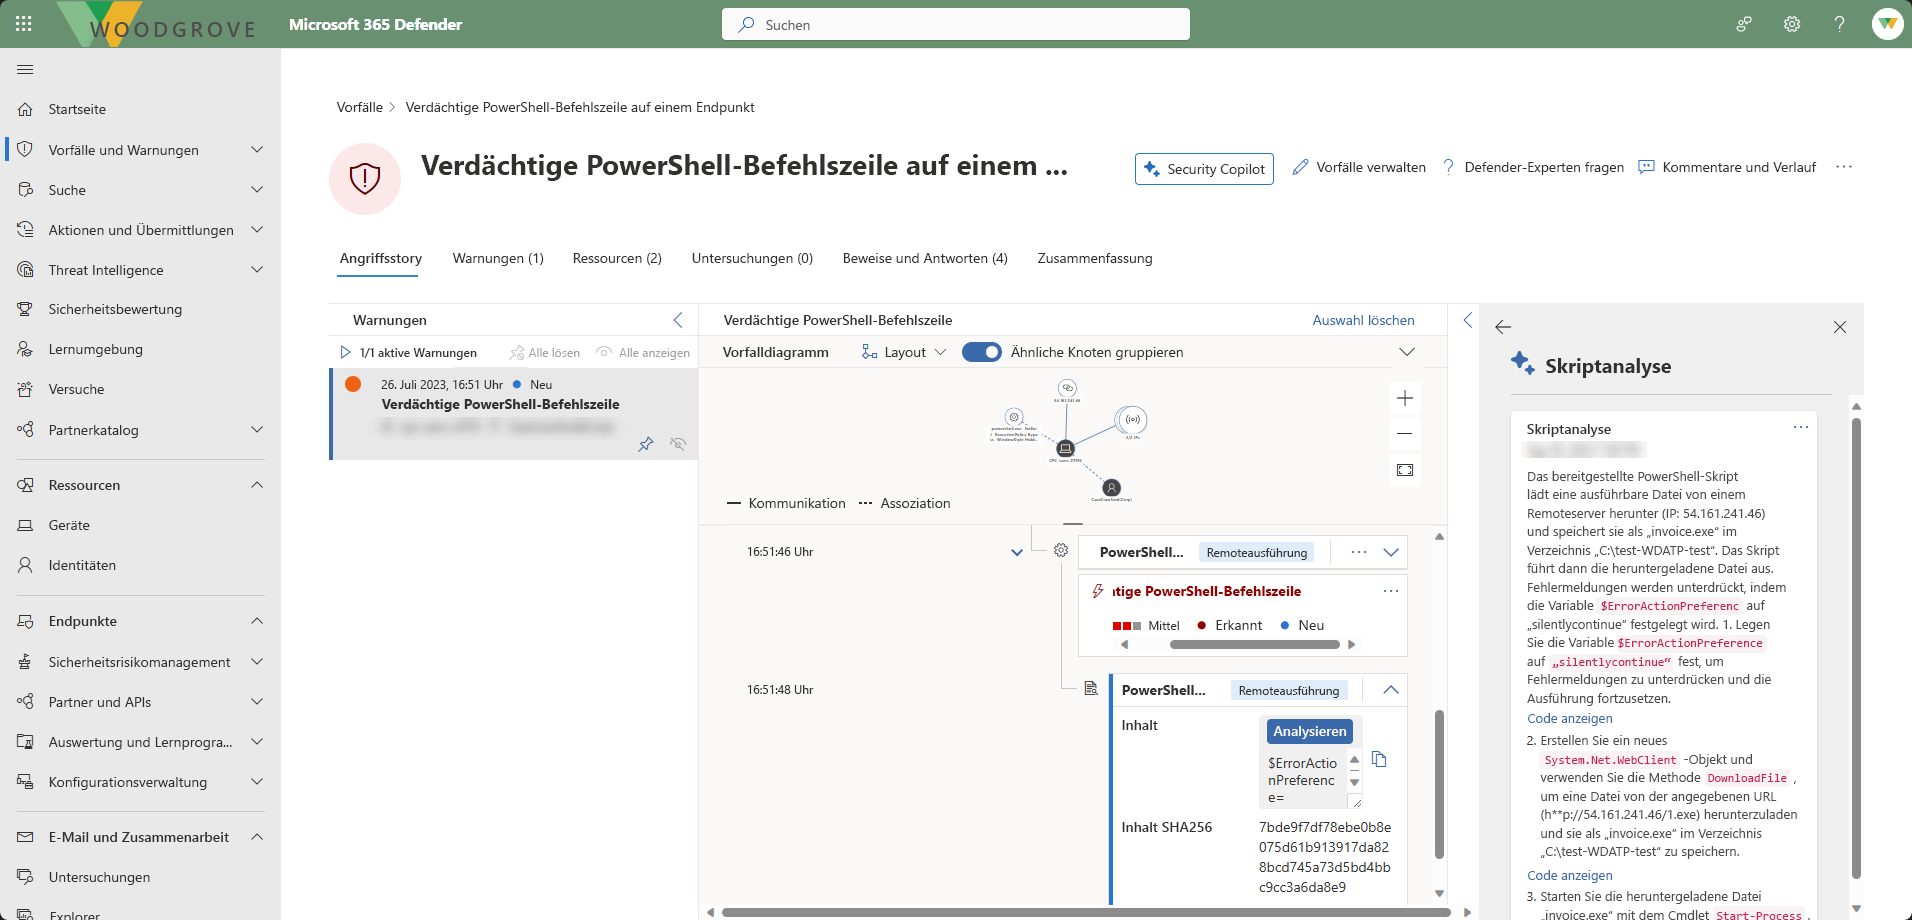Expand Vorfälle und Warnungen menu
This screenshot has height=920, width=1912.
click(x=257, y=150)
